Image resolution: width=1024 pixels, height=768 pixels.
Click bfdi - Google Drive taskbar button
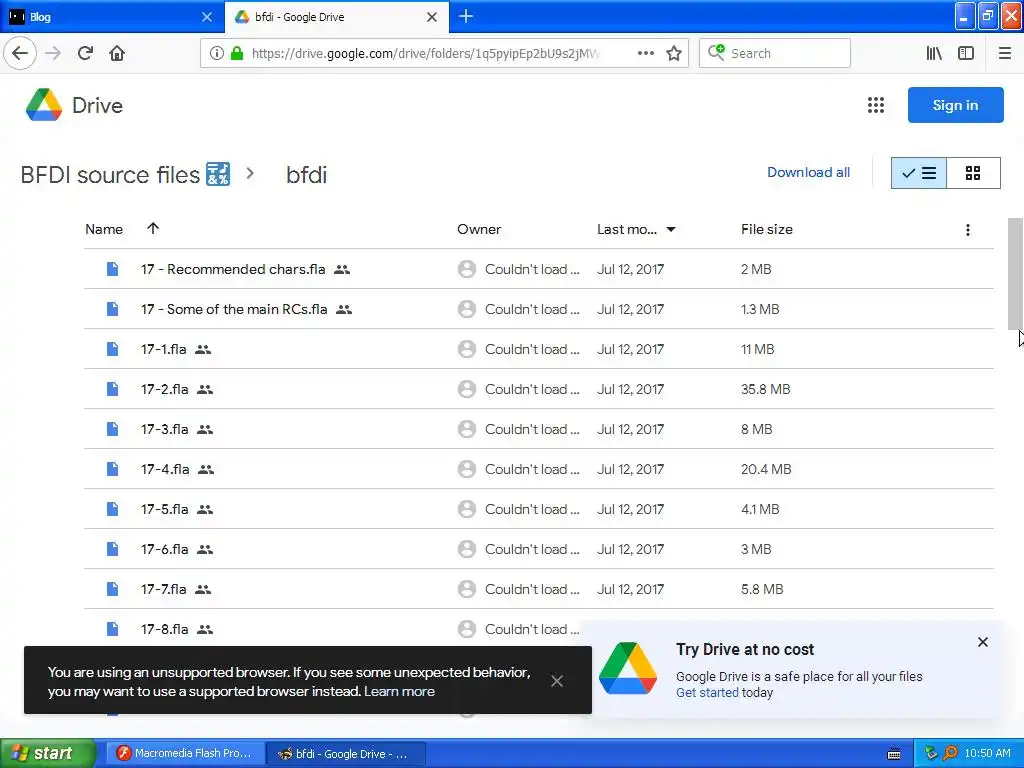(x=347, y=754)
